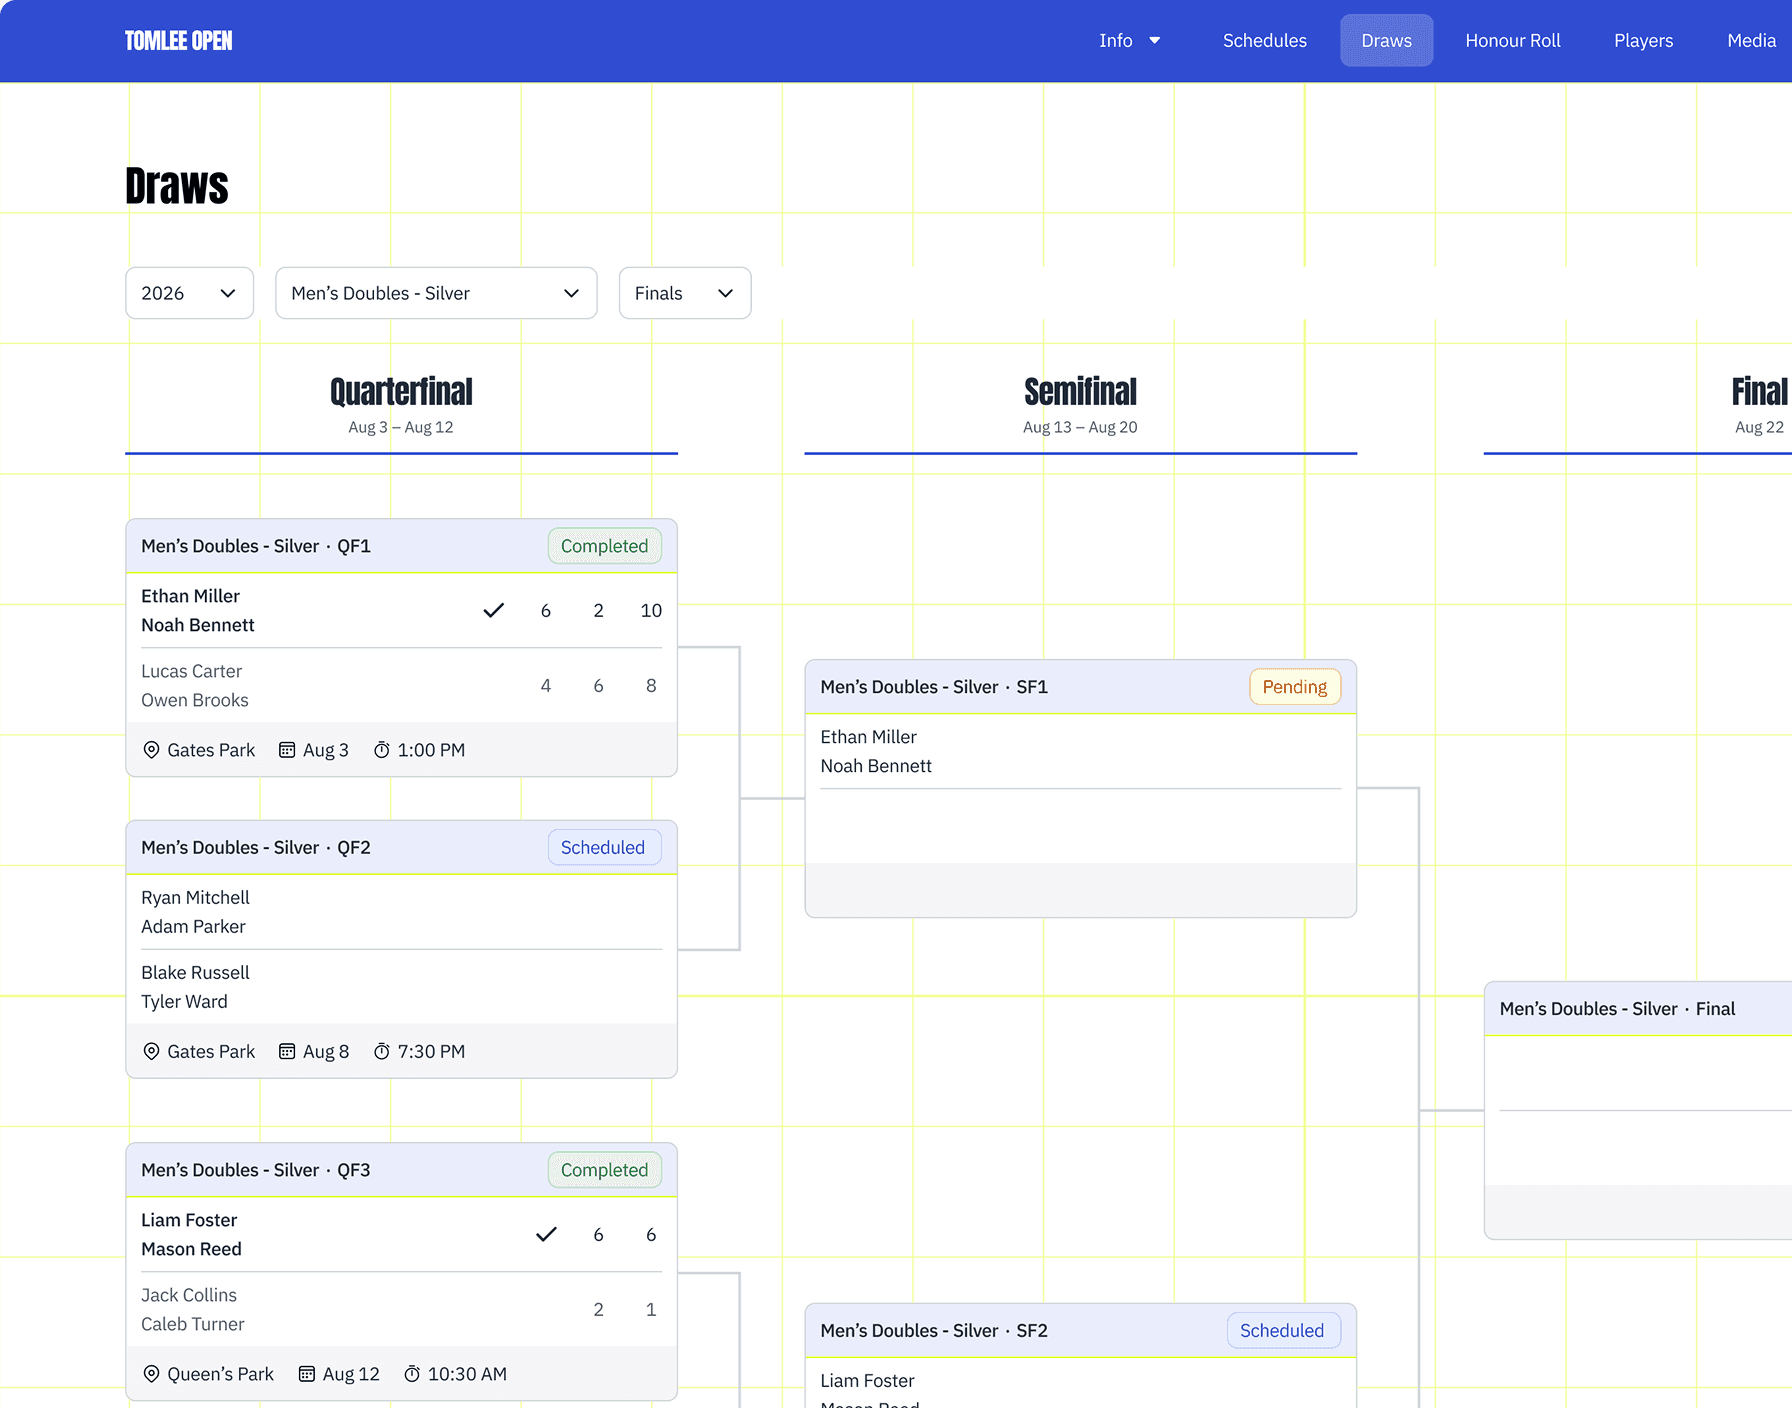
Task: Click location pin icon in QF2 card
Action: click(152, 1051)
